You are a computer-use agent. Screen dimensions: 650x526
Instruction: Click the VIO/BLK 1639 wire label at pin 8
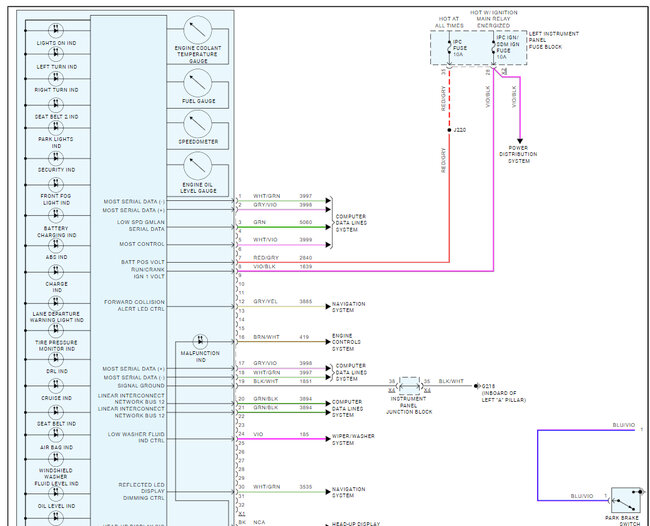(282, 267)
